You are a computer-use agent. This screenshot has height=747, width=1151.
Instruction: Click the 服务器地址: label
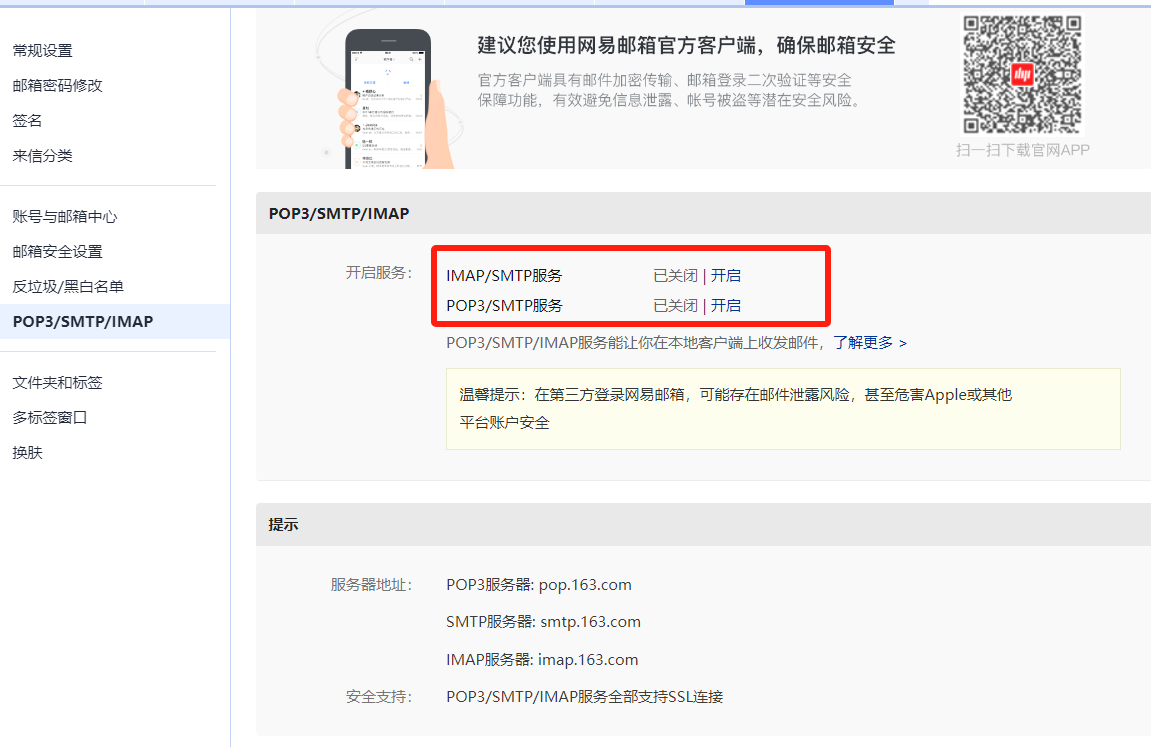[371, 585]
